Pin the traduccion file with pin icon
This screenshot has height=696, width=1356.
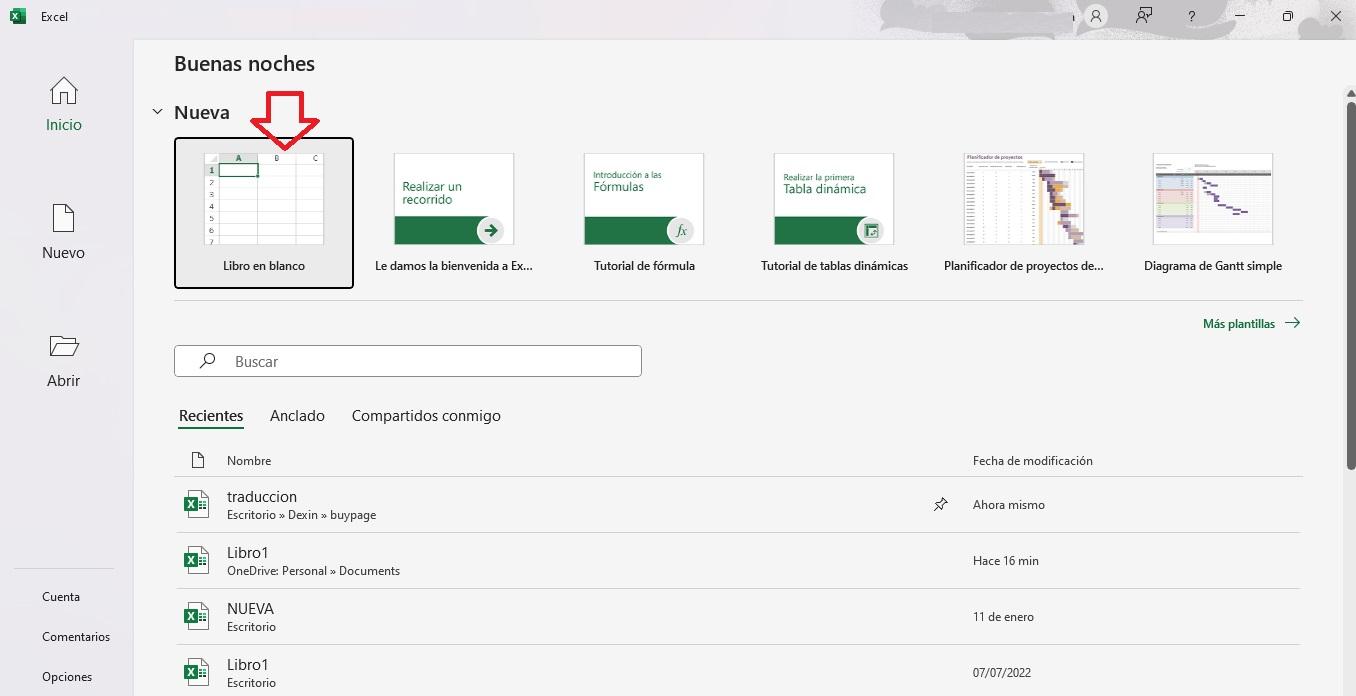tap(940, 505)
